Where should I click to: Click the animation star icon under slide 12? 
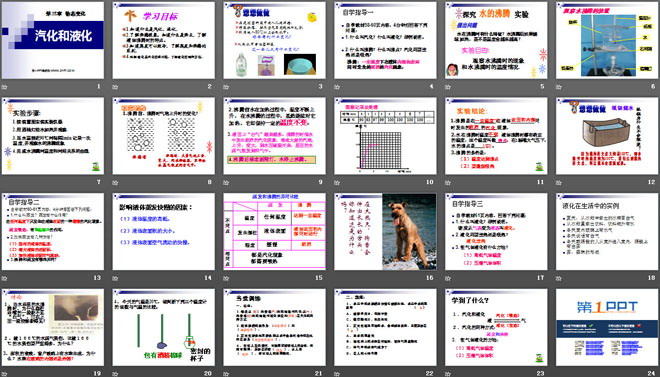click(559, 182)
